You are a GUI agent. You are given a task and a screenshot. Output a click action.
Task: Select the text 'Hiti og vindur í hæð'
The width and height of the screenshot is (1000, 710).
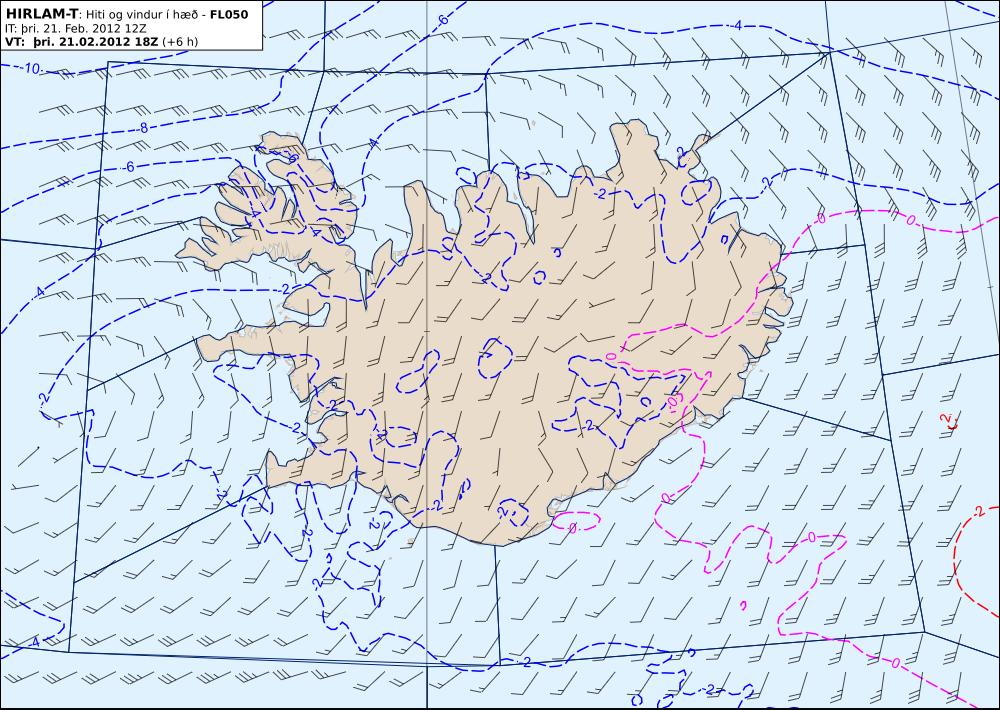coord(140,14)
